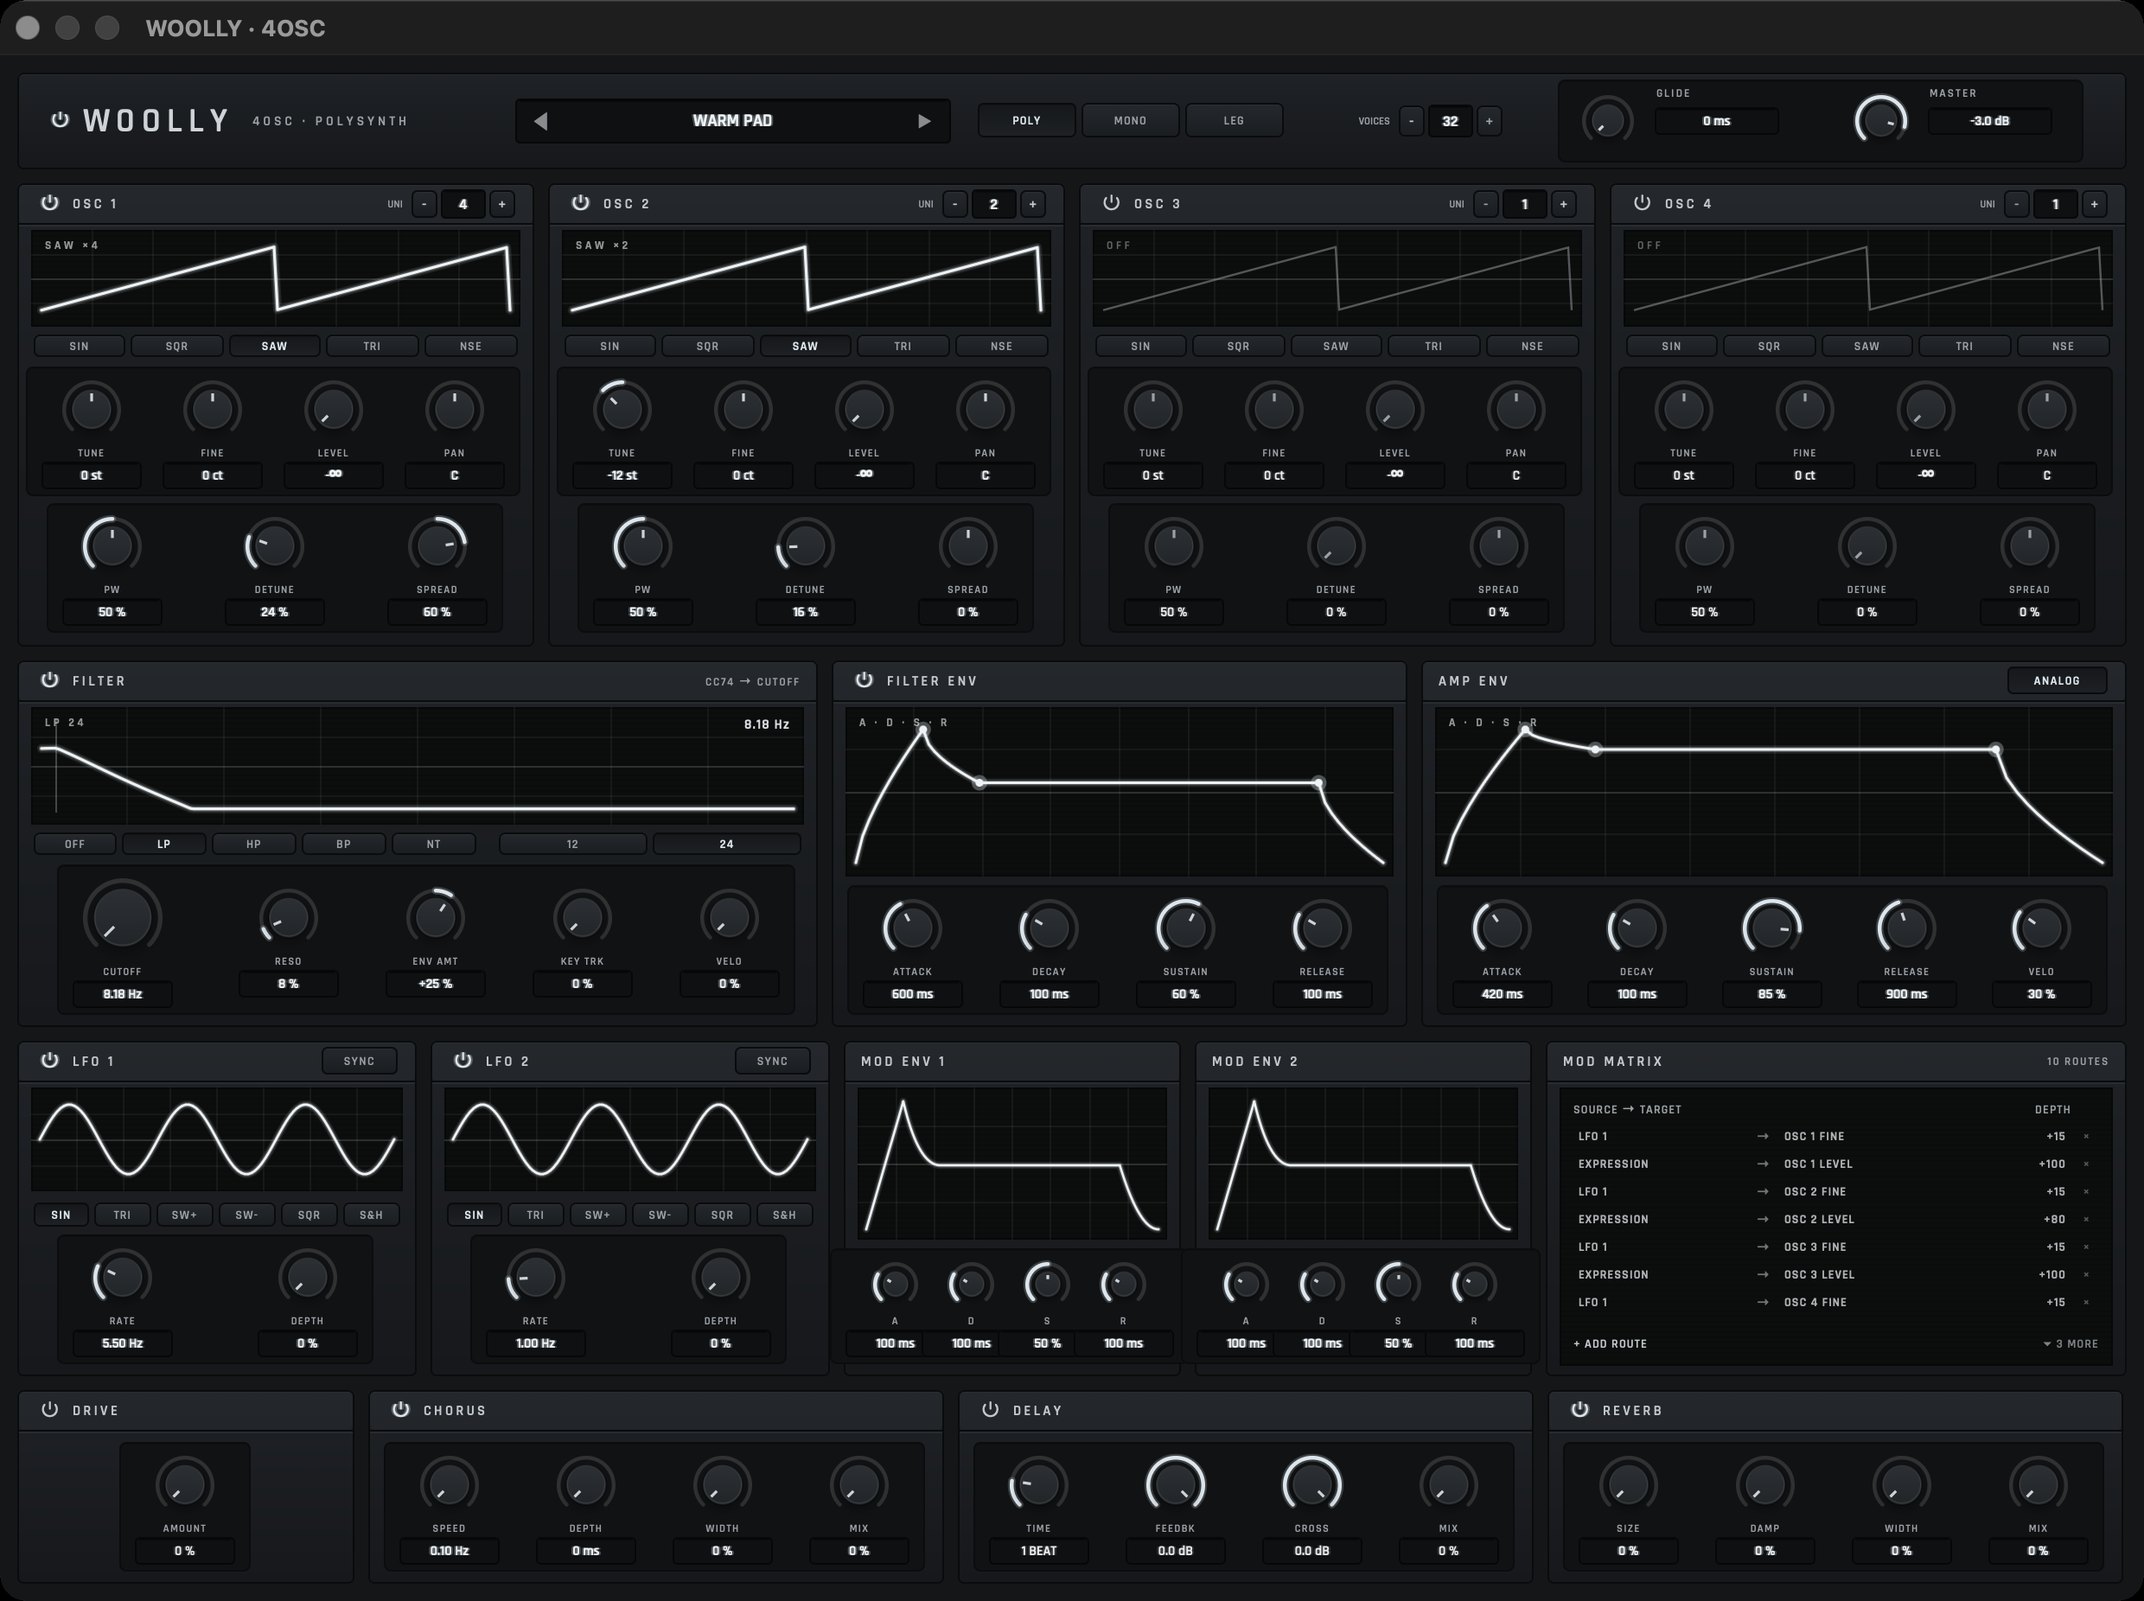Viewport: 2144px width, 1601px height.
Task: Select 12 dB filter slope
Action: tap(572, 844)
